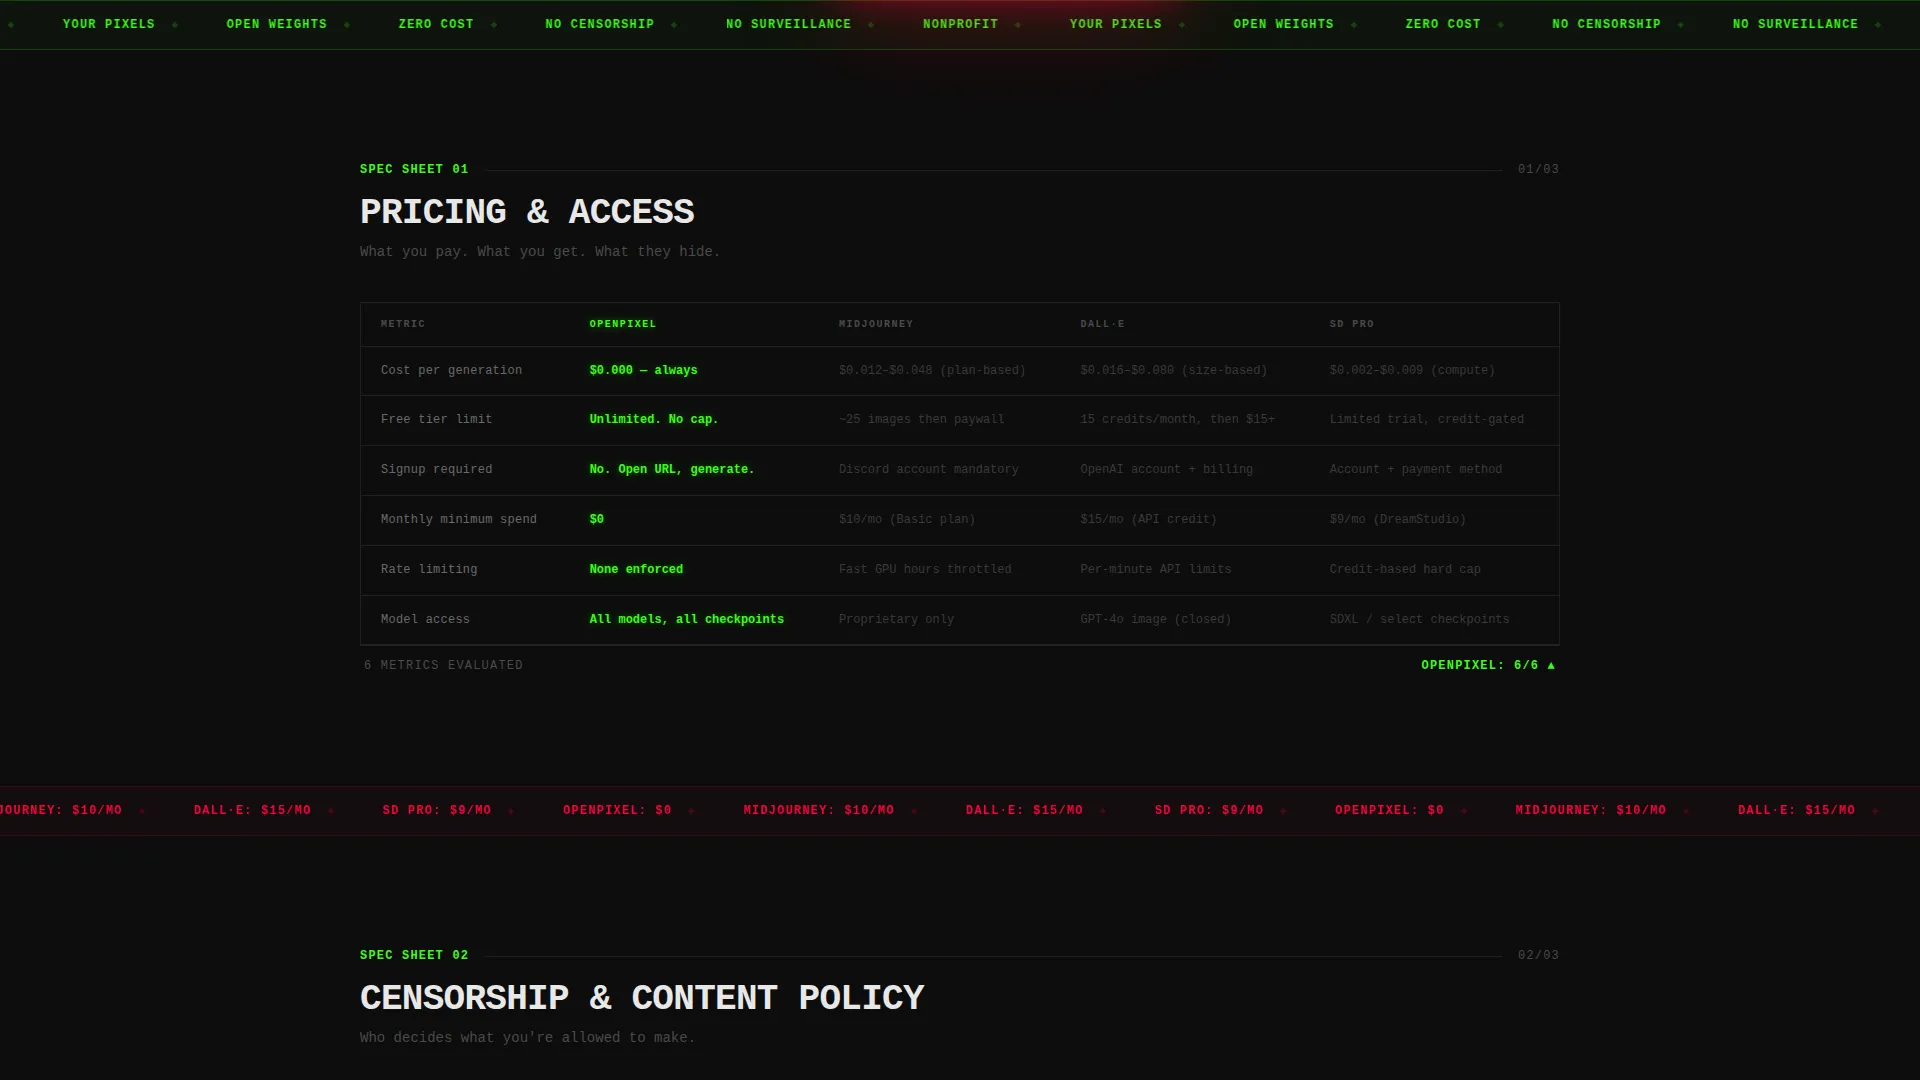The image size is (1920, 1080).
Task: Click the first ZERO COST ticker item
Action: (x=436, y=24)
